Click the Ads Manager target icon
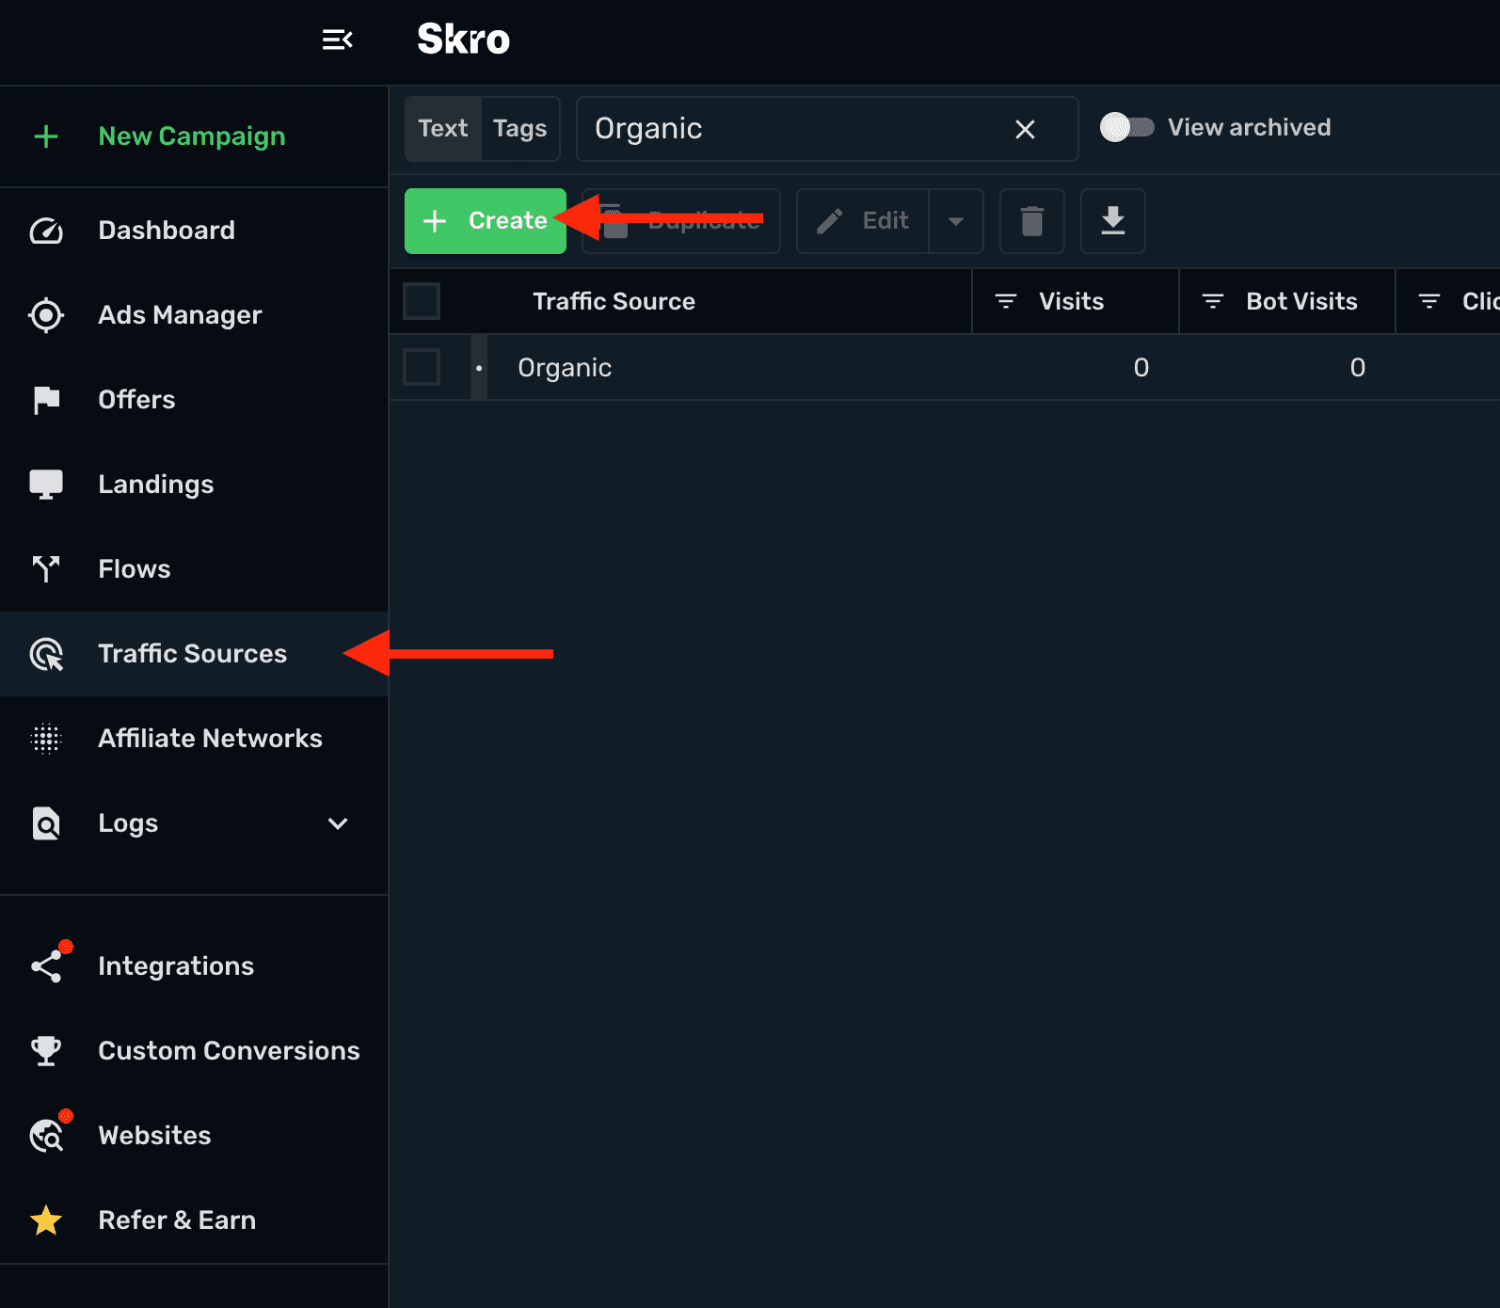 [46, 315]
